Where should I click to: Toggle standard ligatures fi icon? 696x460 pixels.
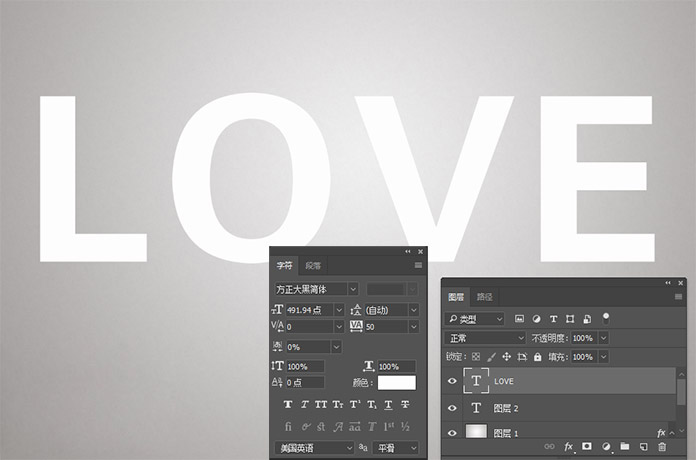pos(288,427)
